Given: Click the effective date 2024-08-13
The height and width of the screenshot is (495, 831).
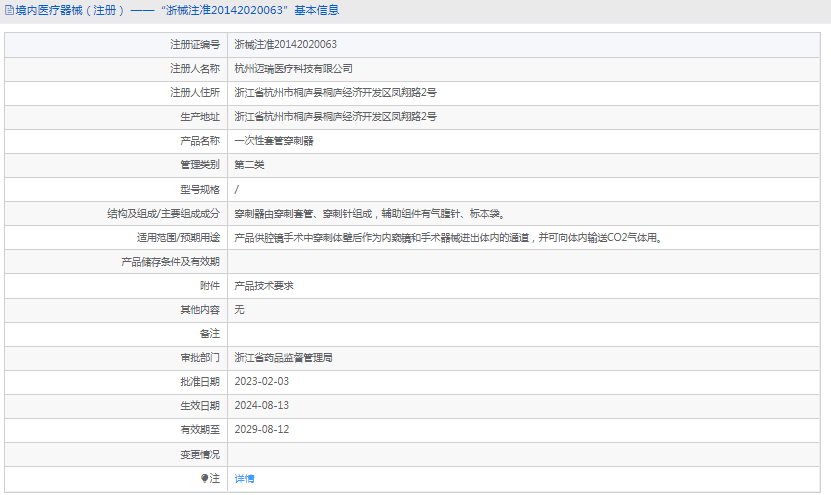Looking at the screenshot, I should [262, 405].
